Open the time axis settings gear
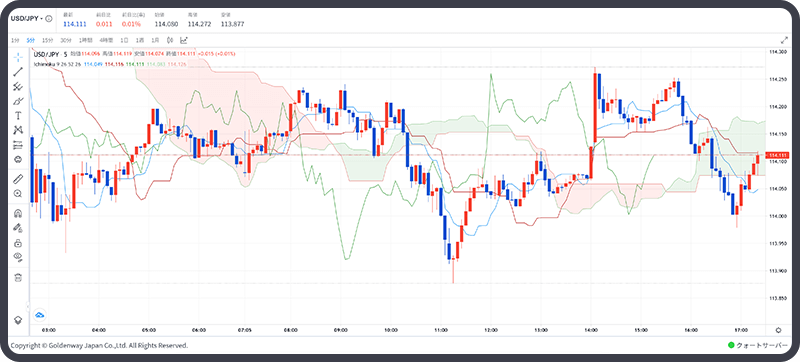The image size is (800, 362). pos(778,330)
